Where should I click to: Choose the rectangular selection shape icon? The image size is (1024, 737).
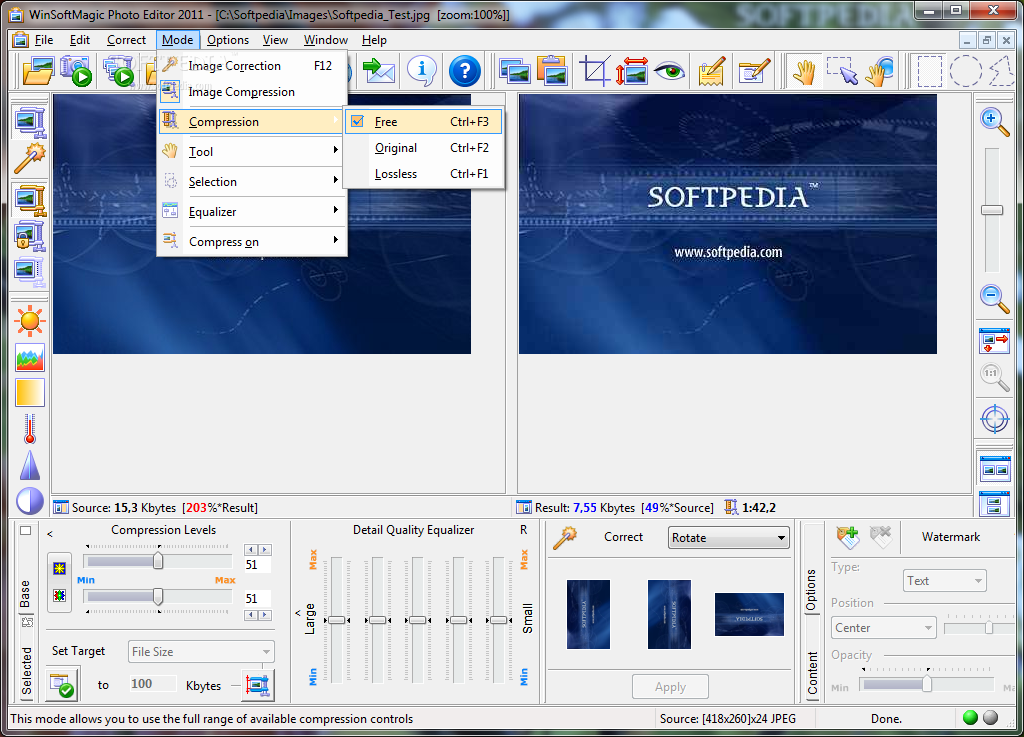[929, 71]
